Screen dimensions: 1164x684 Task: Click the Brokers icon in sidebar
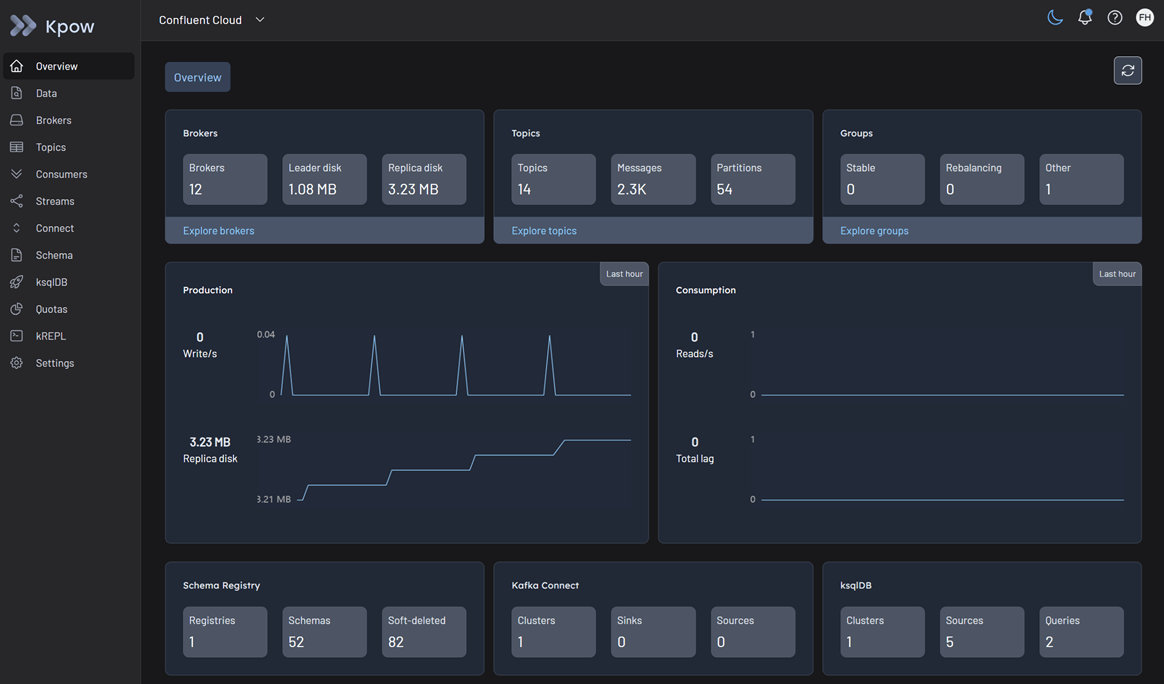click(x=17, y=120)
